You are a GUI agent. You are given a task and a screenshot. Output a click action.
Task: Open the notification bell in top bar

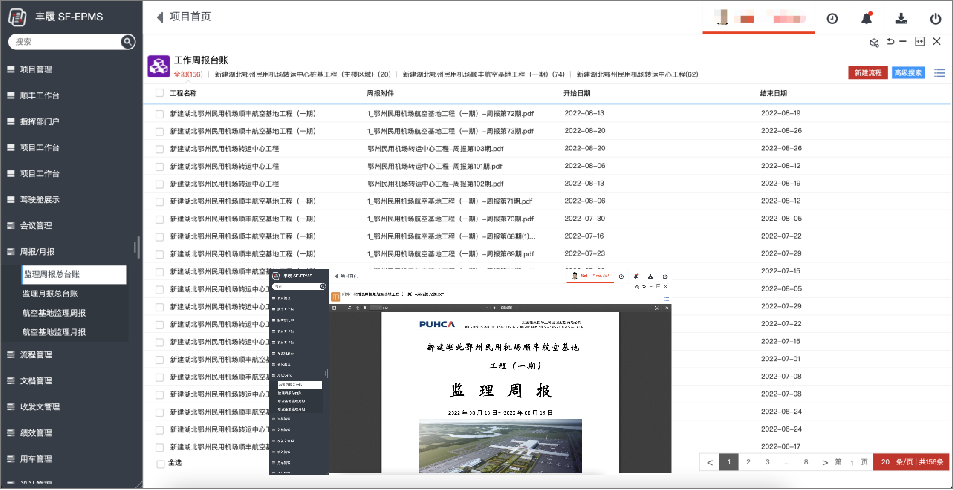click(x=867, y=19)
